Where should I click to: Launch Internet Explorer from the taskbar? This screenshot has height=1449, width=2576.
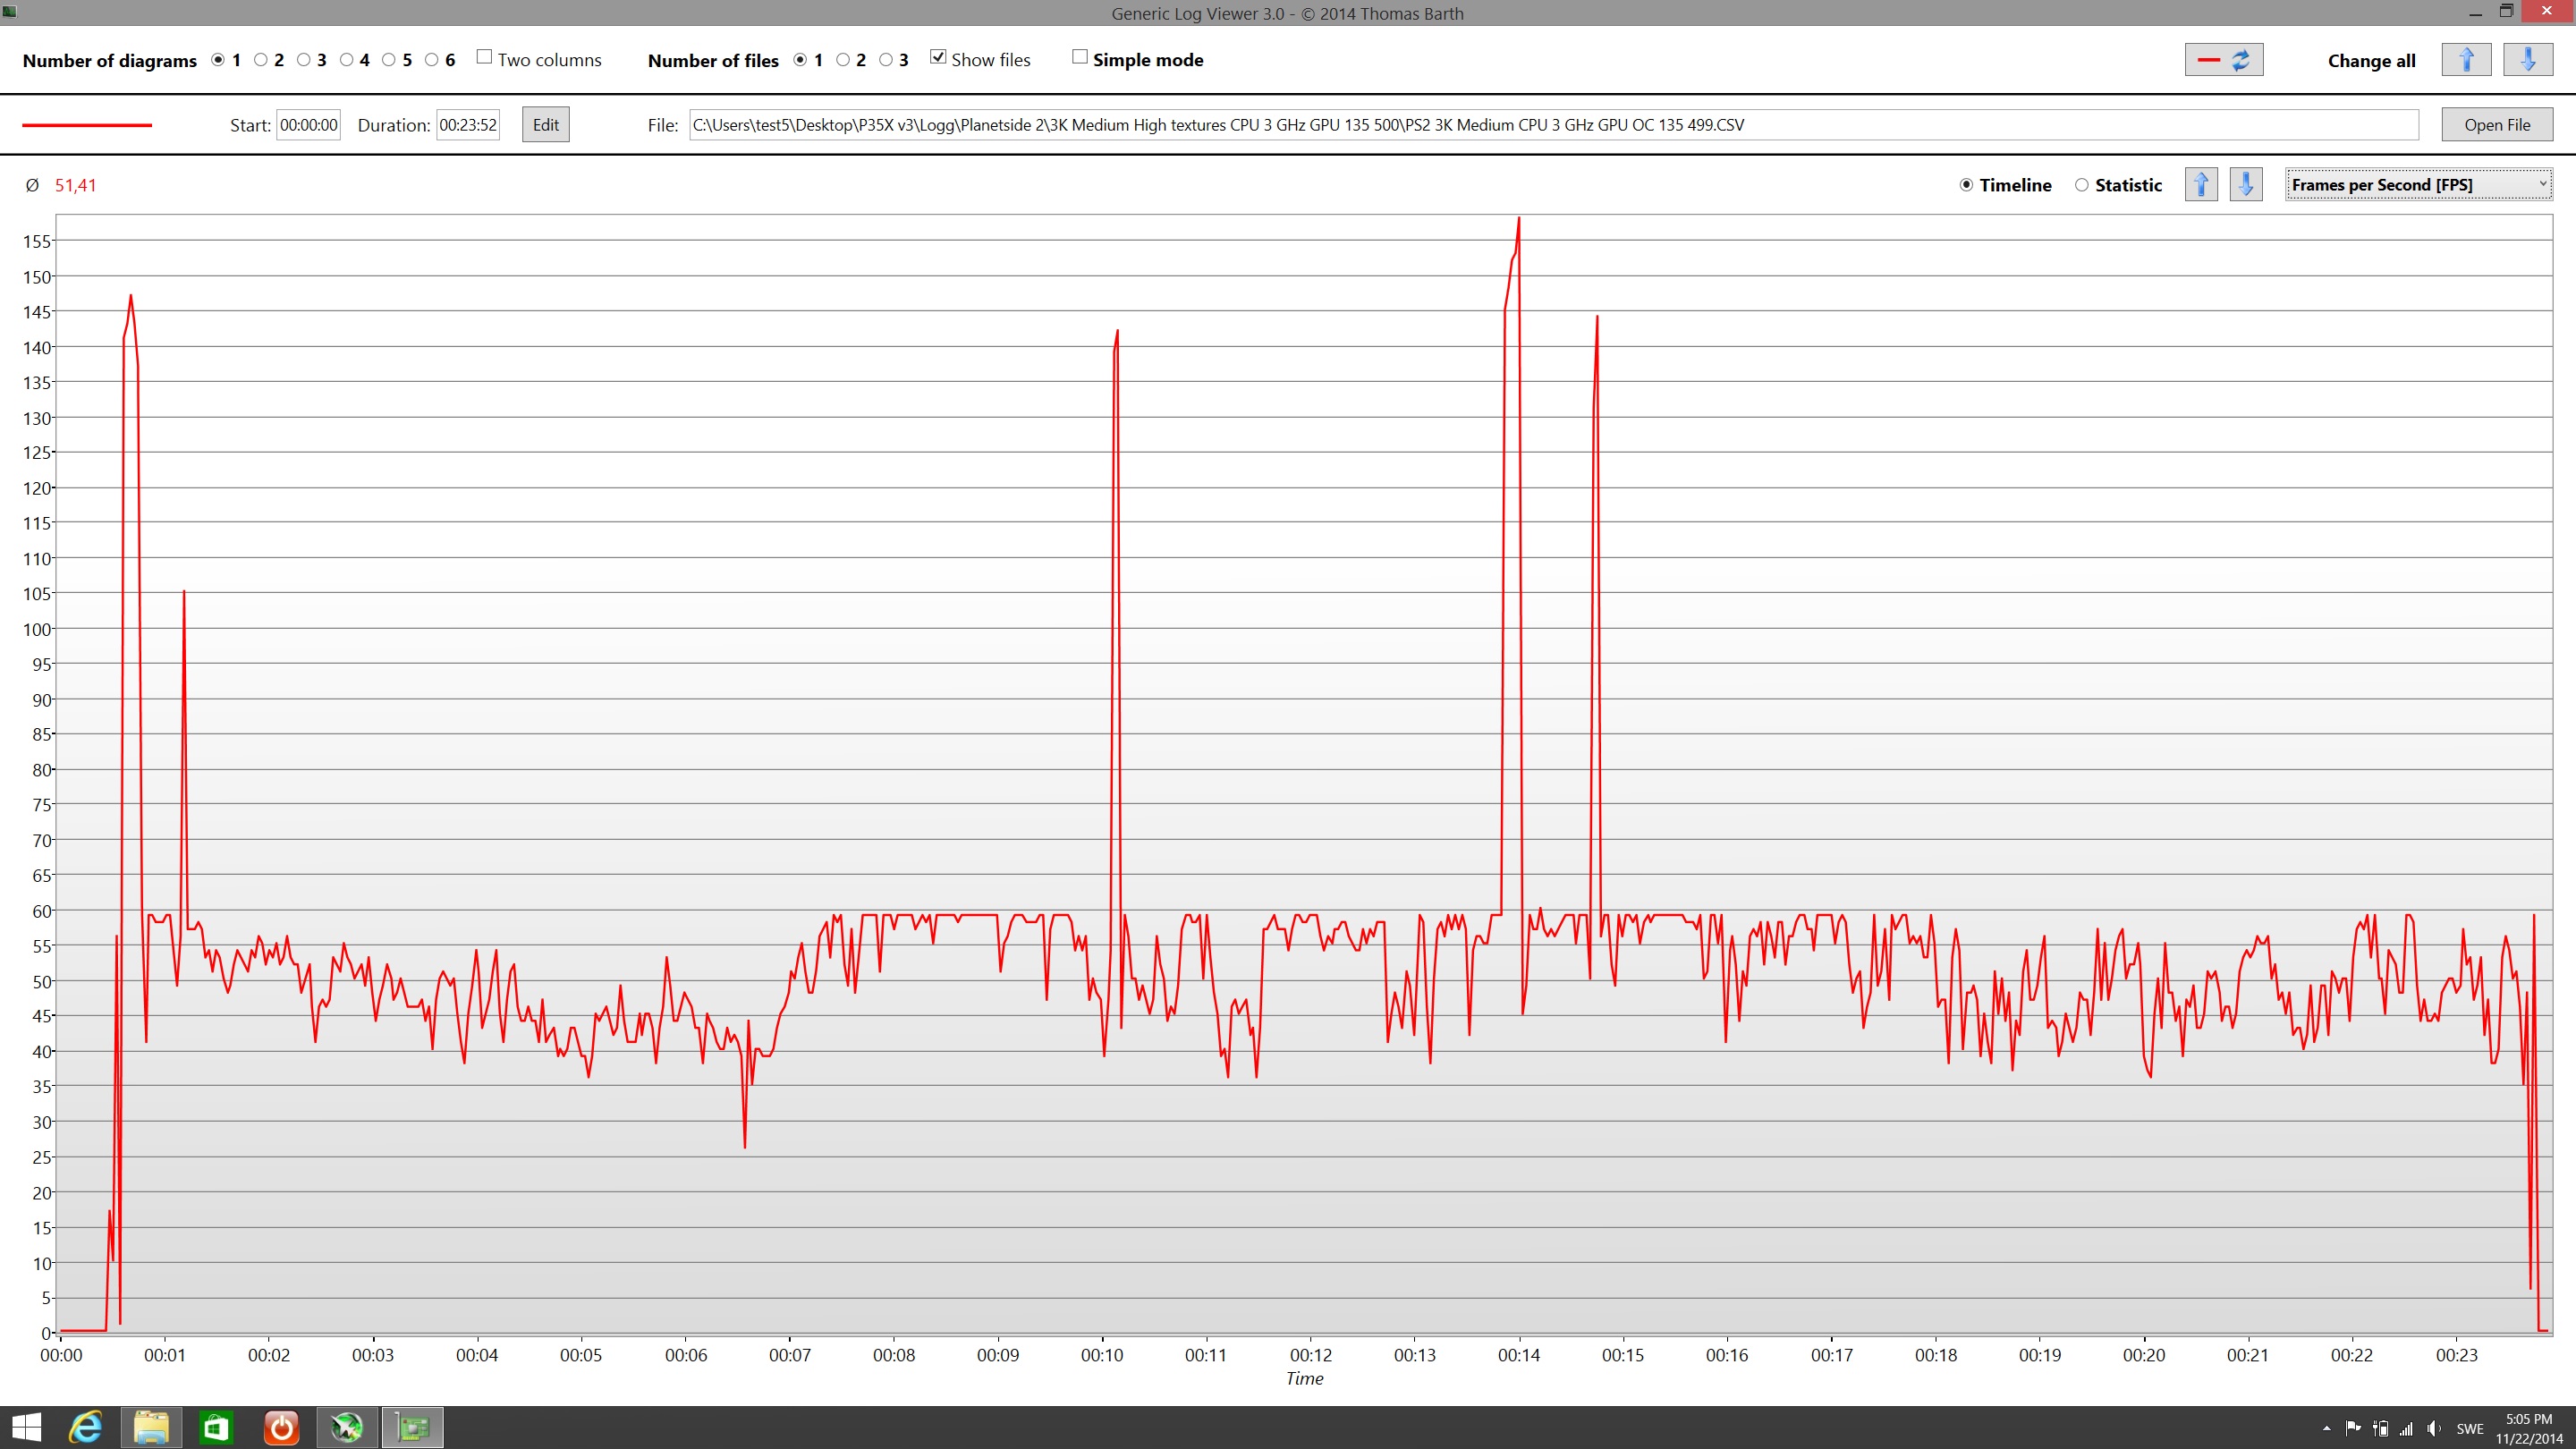click(86, 1427)
